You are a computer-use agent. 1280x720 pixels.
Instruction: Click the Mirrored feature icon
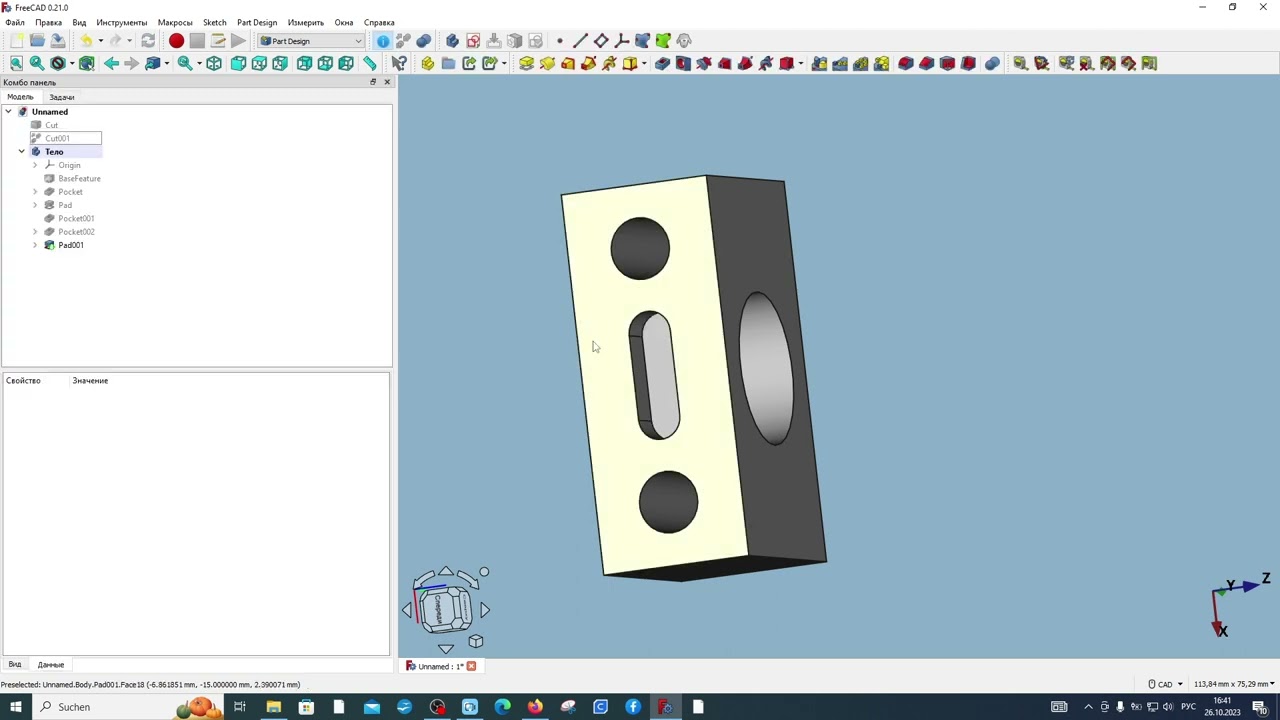click(819, 64)
